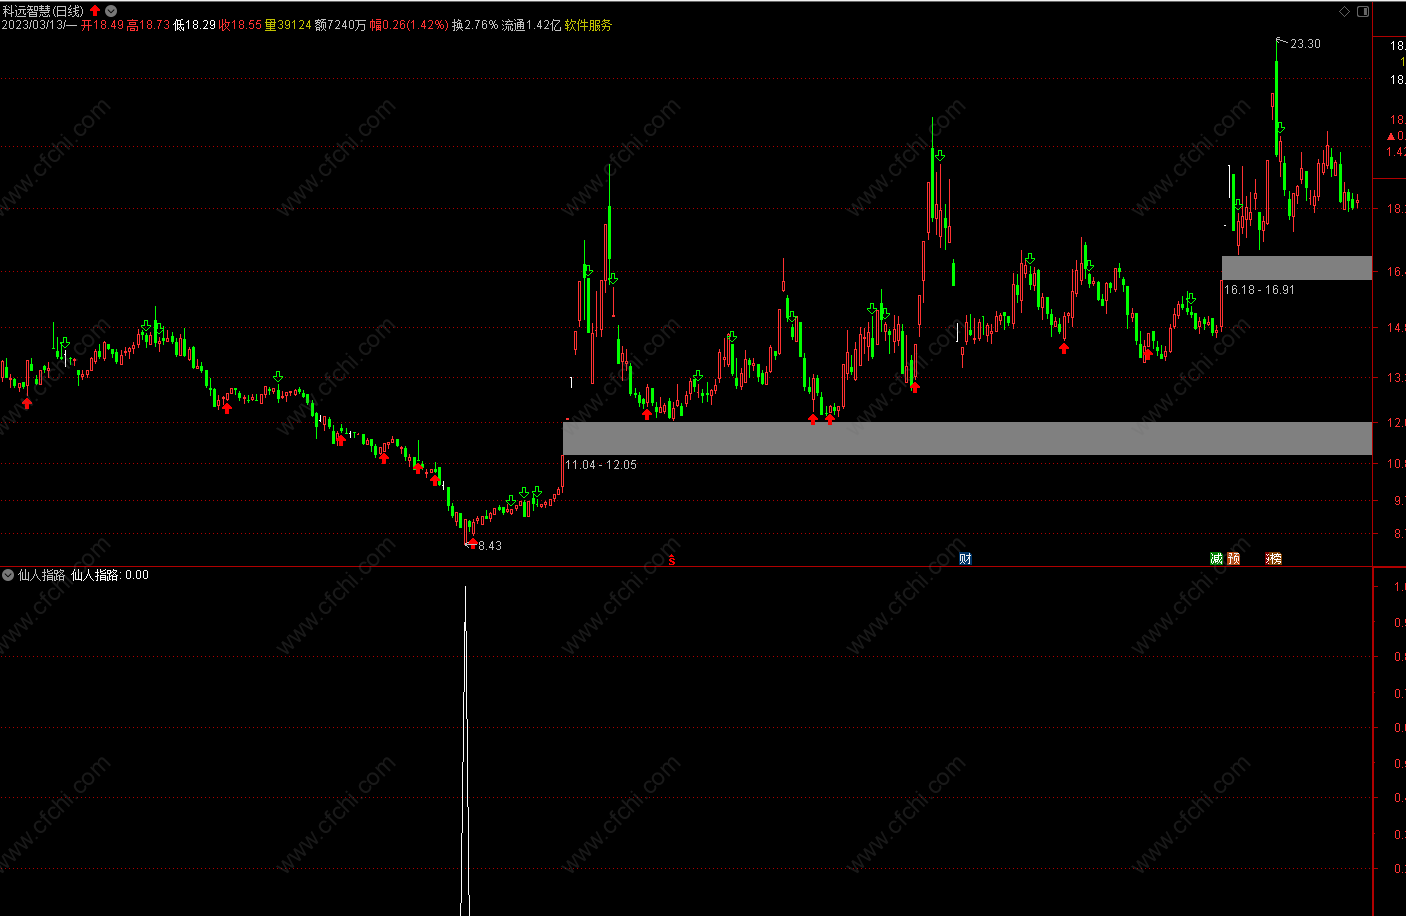The width and height of the screenshot is (1406, 916).
Task: Click the 流通1.42亿 float value
Action: (x=531, y=25)
